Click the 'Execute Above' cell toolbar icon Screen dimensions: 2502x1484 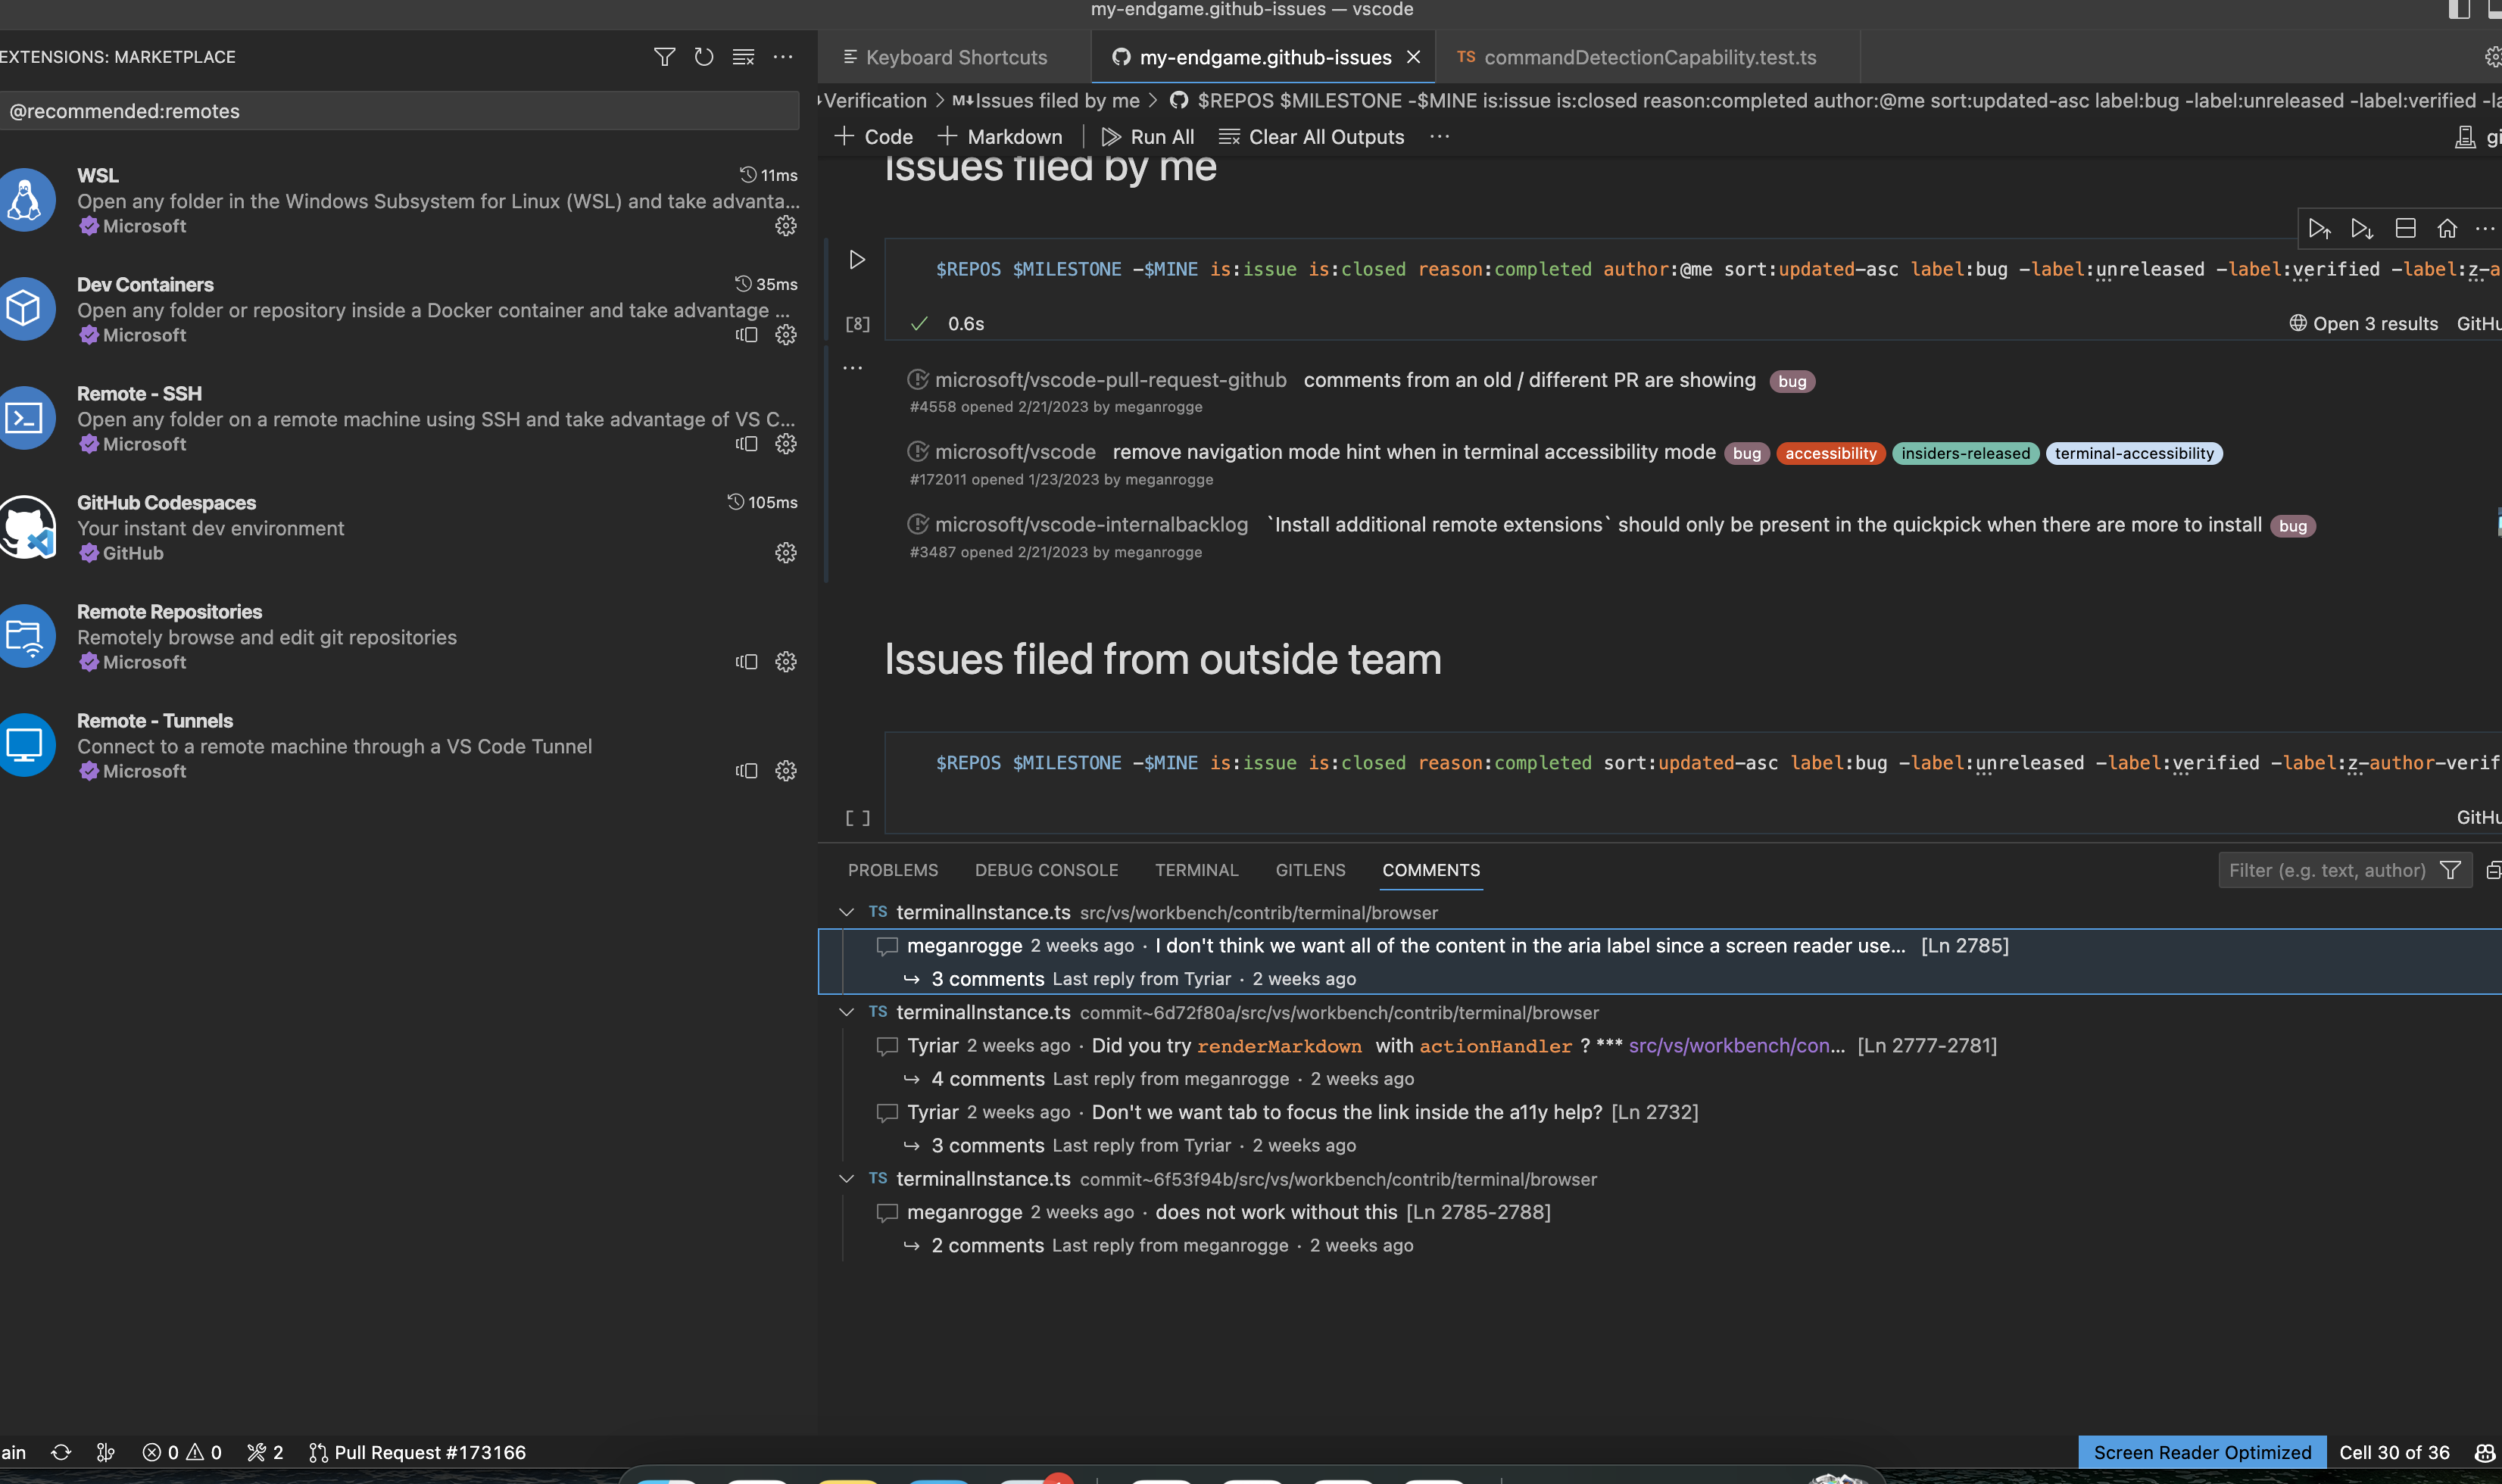coord(2321,228)
